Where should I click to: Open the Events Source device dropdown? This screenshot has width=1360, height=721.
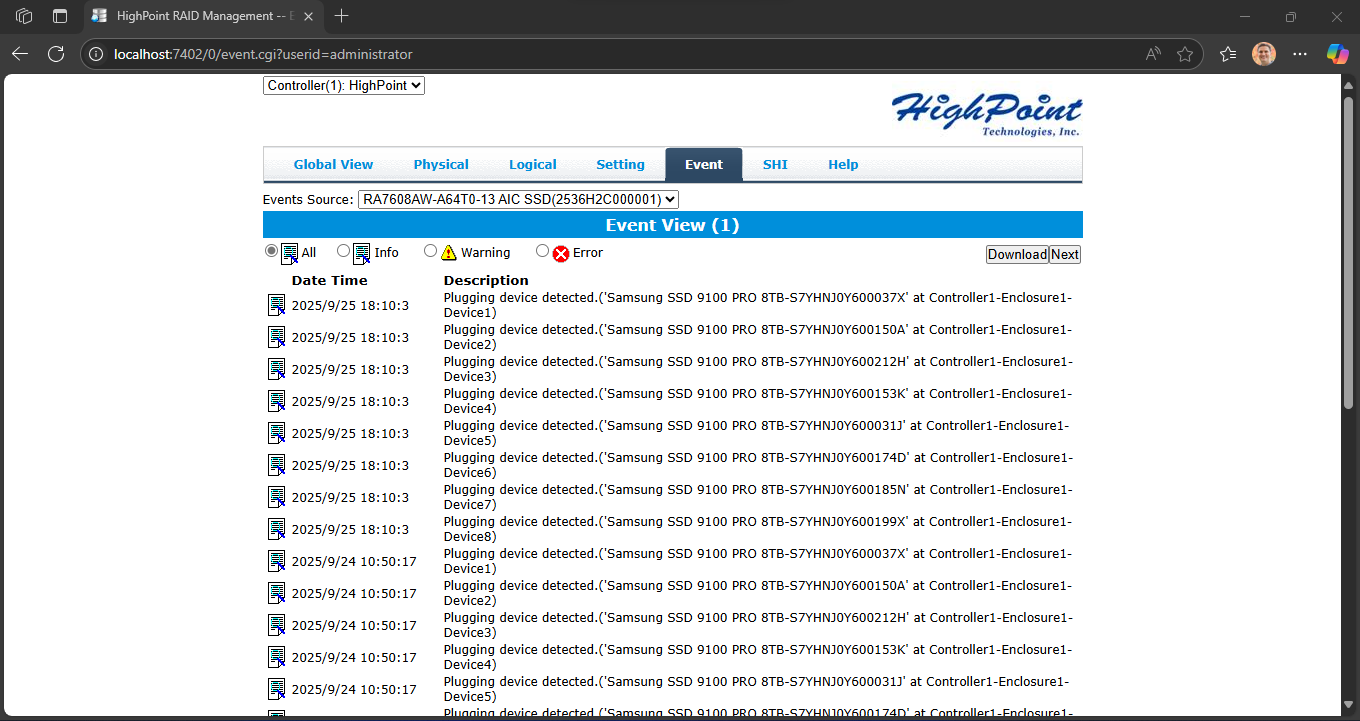coord(518,199)
